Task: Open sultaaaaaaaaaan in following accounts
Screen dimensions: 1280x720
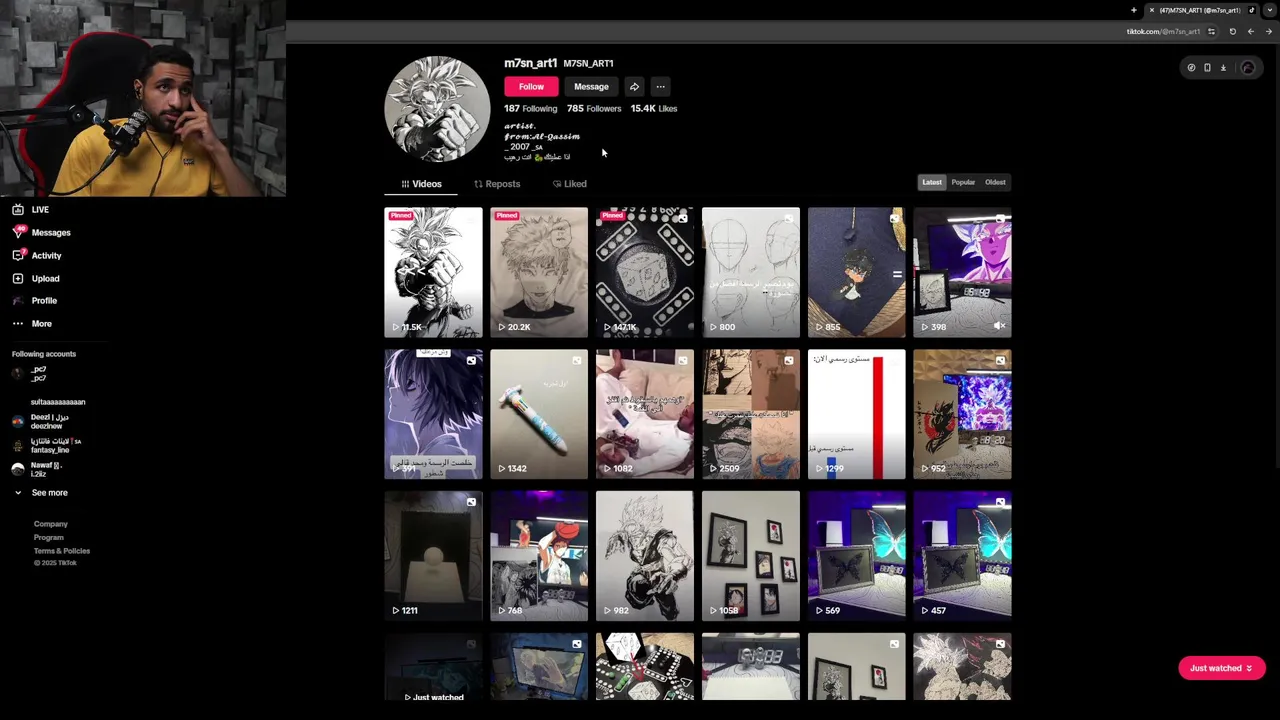Action: [58, 402]
